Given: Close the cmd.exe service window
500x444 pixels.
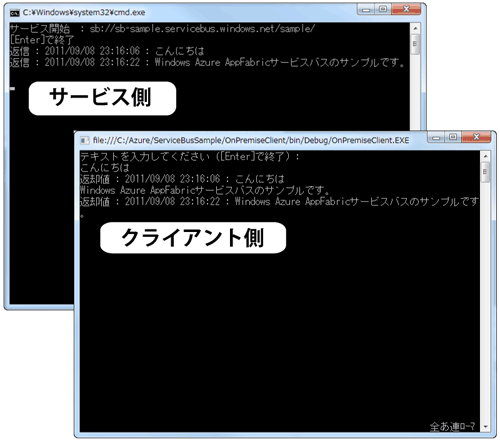Looking at the screenshot, I should click(406, 9).
